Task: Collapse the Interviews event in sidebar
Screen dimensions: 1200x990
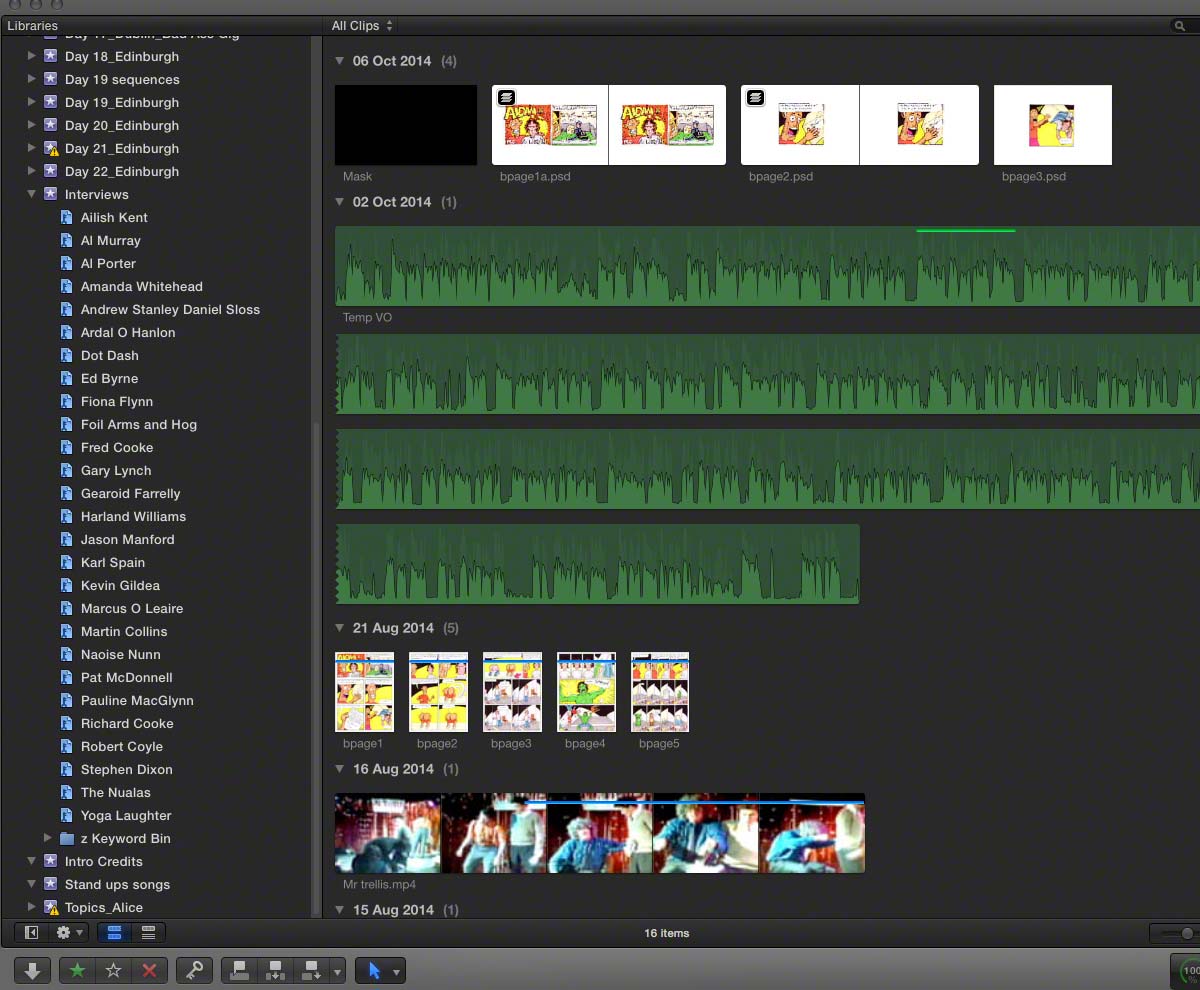Action: tap(32, 194)
